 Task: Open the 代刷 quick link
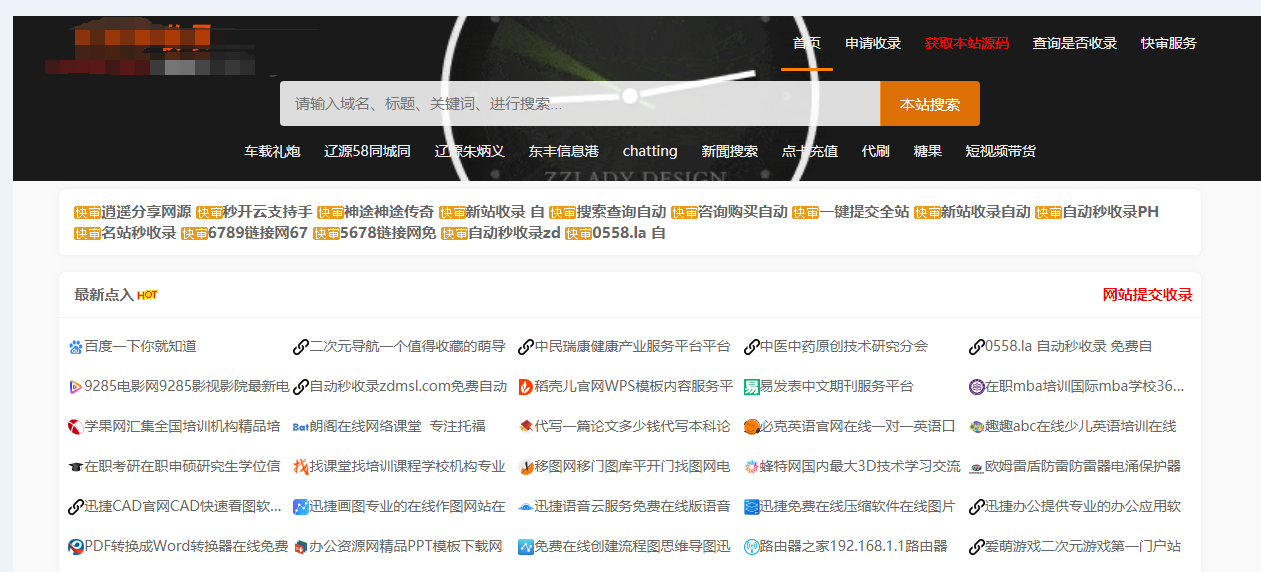[875, 151]
